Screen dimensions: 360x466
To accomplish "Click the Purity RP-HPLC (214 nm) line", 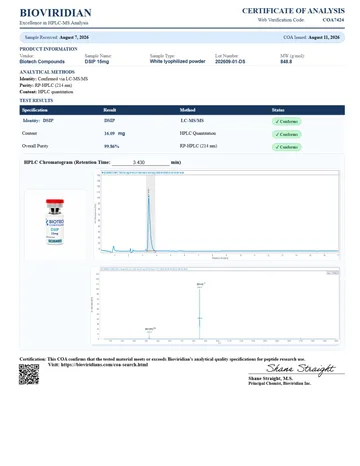I will (46, 85).
